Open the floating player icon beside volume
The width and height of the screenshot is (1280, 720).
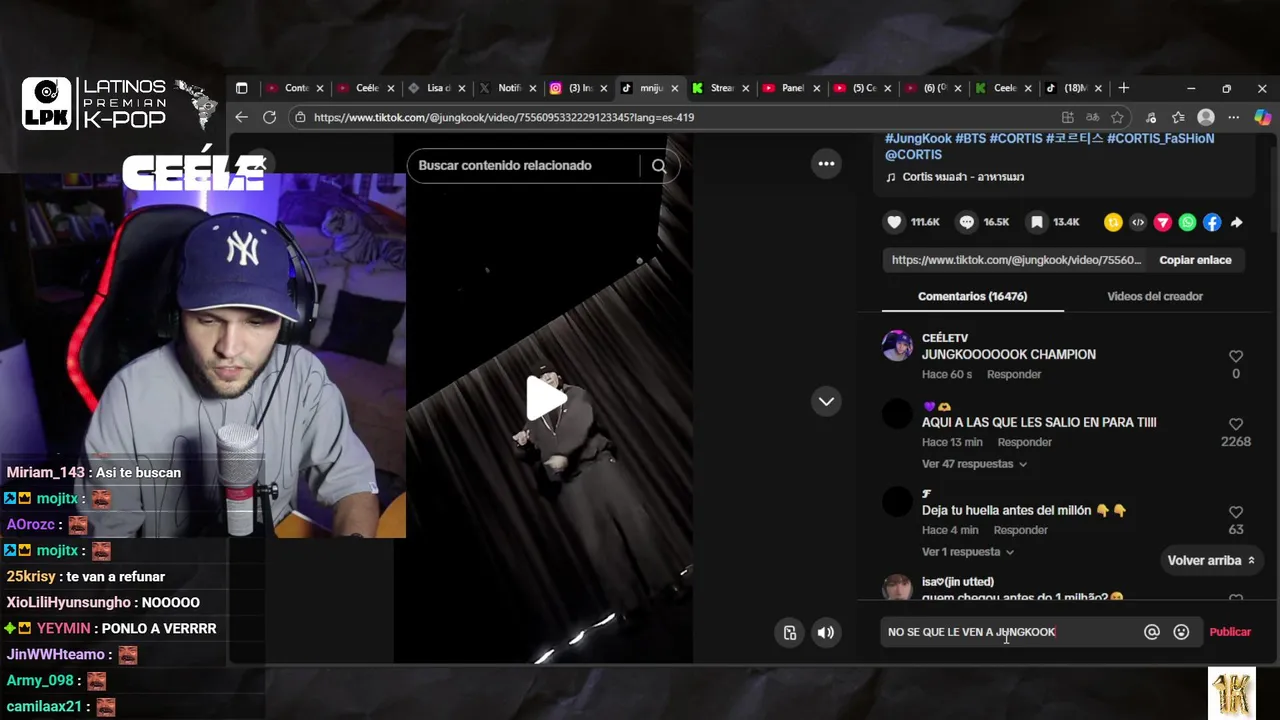[x=790, y=632]
